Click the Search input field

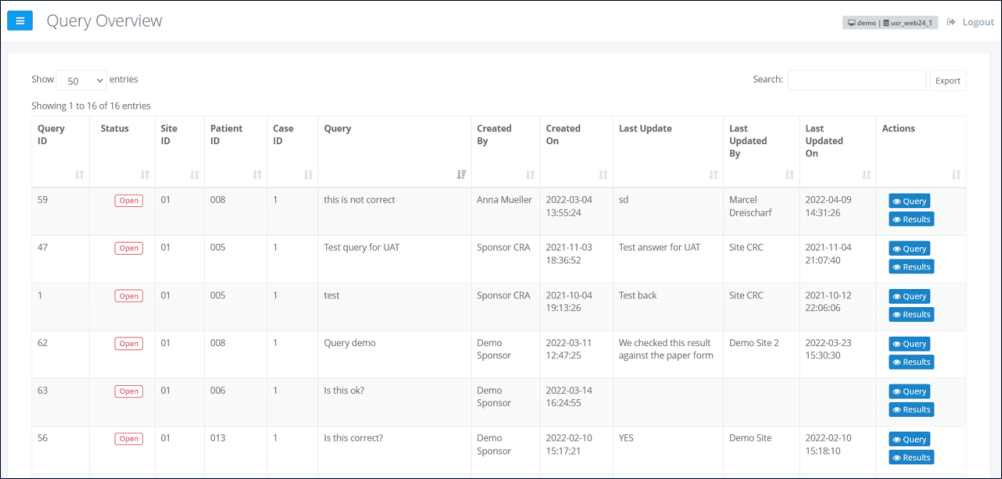(856, 80)
